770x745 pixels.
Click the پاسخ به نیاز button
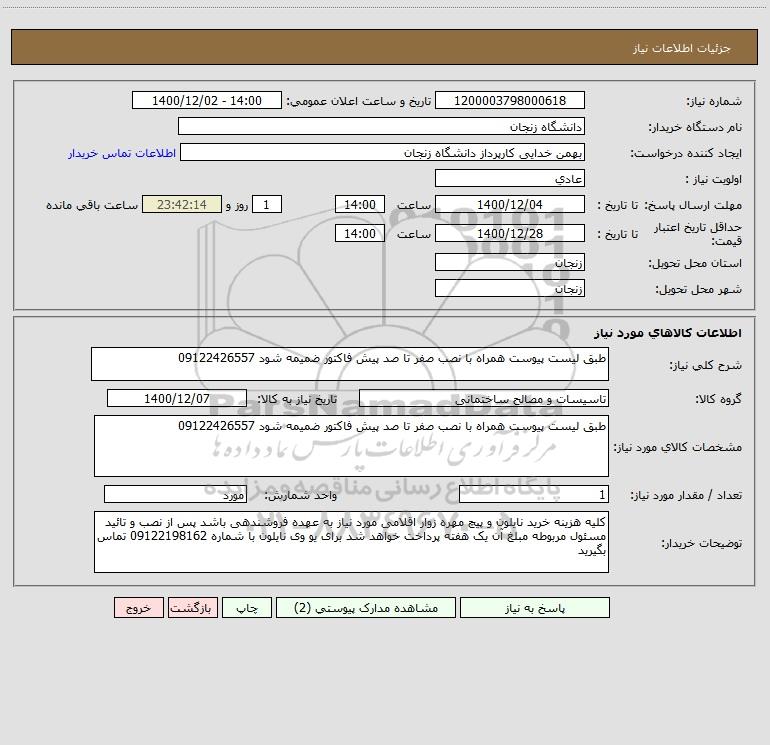point(535,607)
